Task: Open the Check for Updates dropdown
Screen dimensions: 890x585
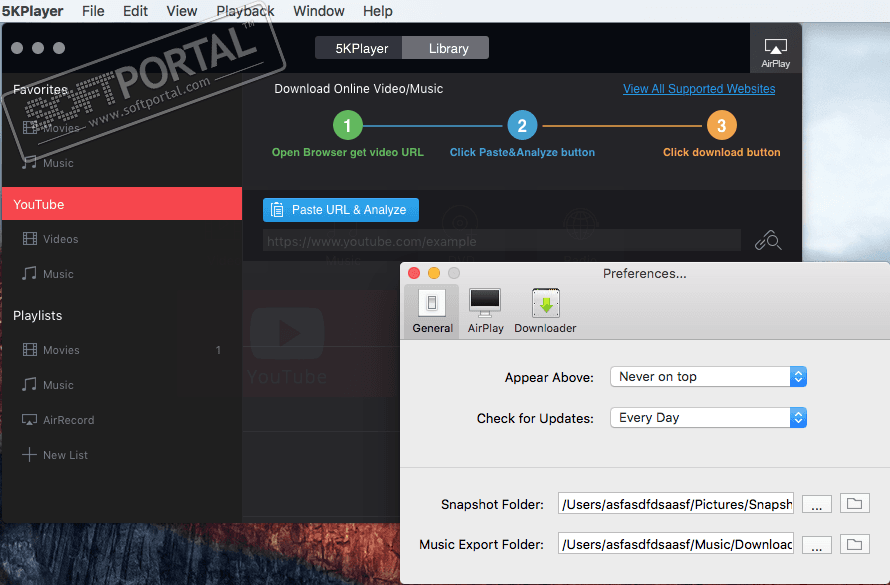Action: [708, 418]
